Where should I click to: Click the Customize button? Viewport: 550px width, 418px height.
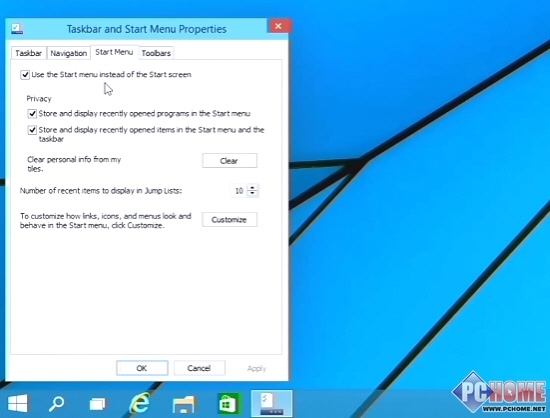229,220
